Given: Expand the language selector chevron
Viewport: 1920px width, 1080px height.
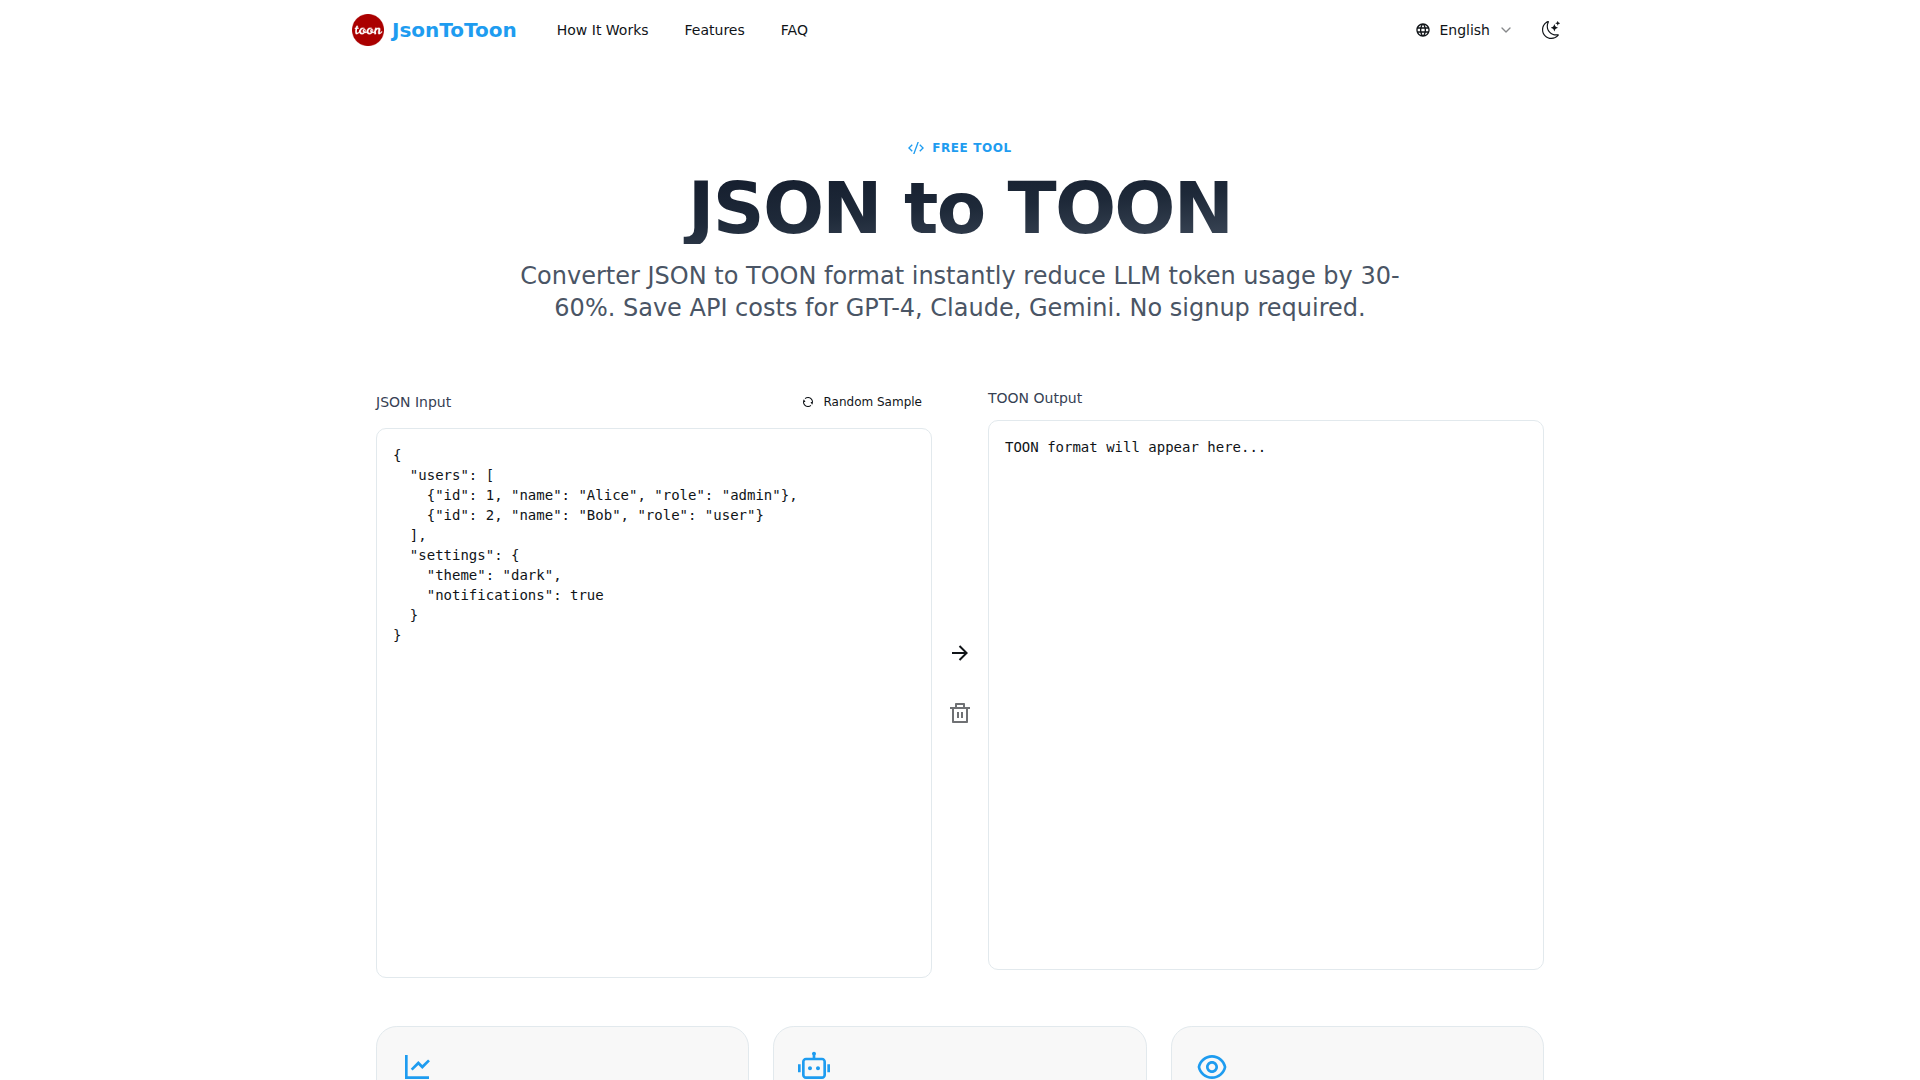Looking at the screenshot, I should click(1507, 31).
